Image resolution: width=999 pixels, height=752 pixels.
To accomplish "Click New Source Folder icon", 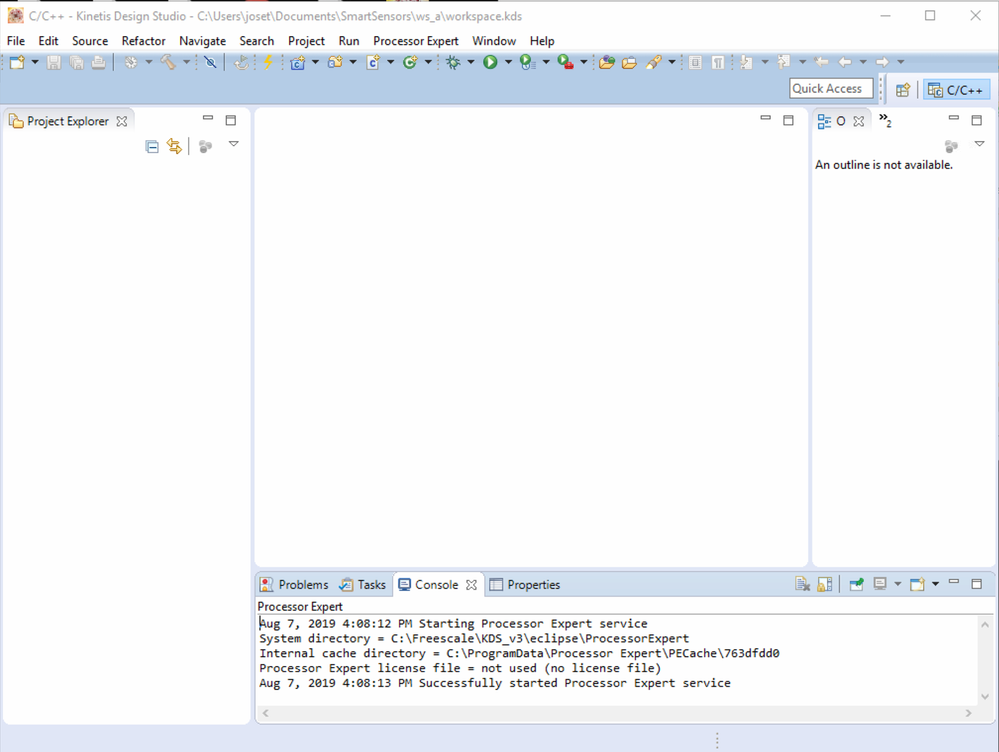I will click(335, 62).
